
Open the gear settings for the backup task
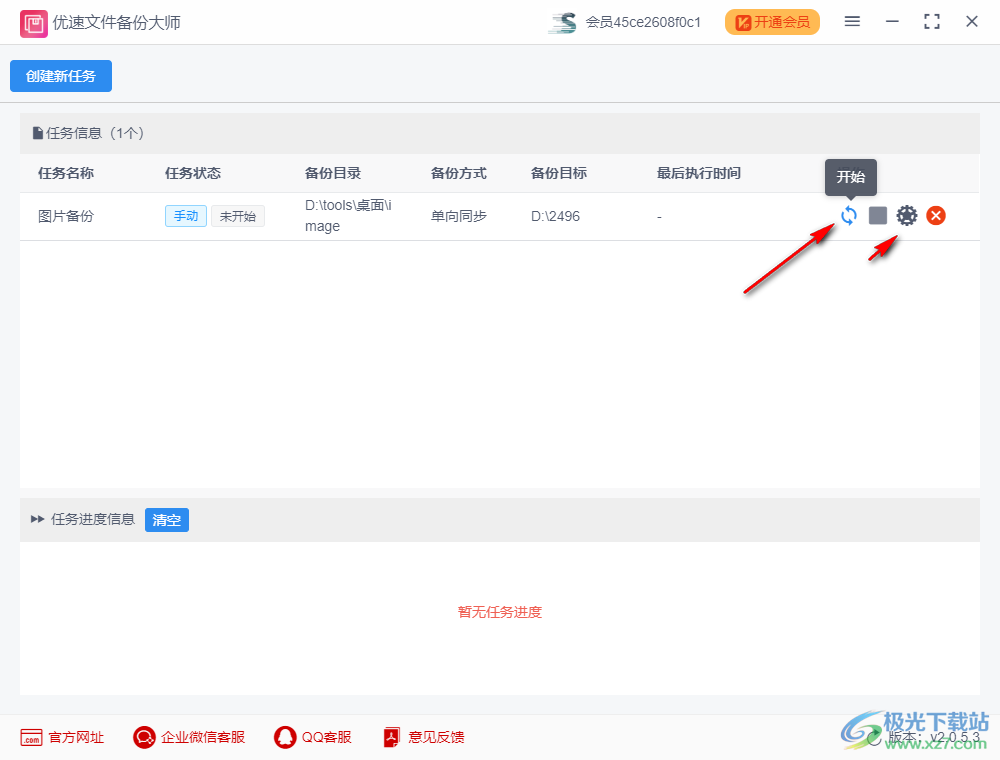click(906, 215)
